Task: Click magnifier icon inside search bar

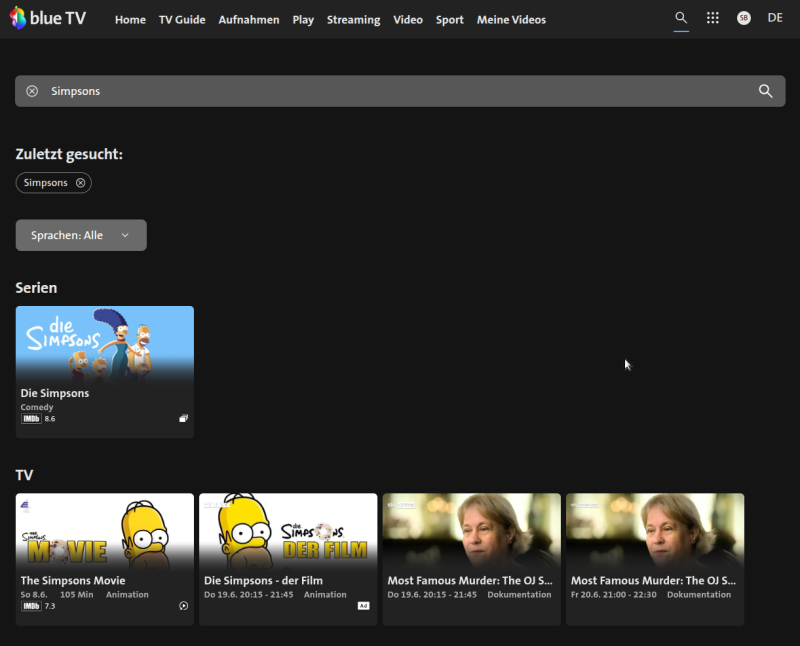Action: point(765,91)
